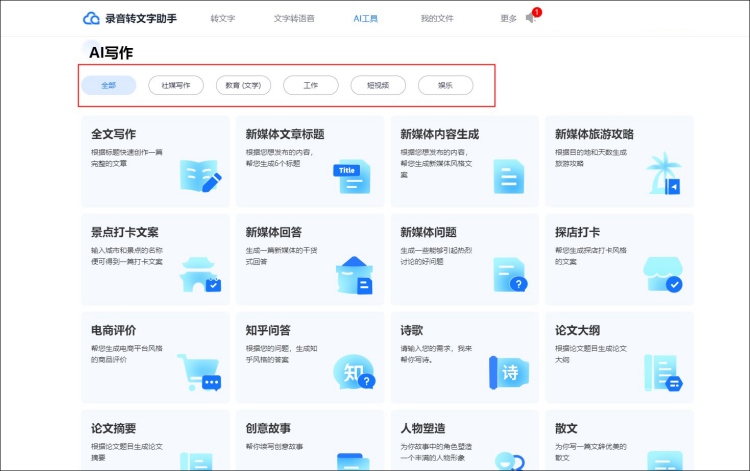The height and width of the screenshot is (471, 750).
Task: Click the document icon in 论文摘要 card
Action: 196,462
